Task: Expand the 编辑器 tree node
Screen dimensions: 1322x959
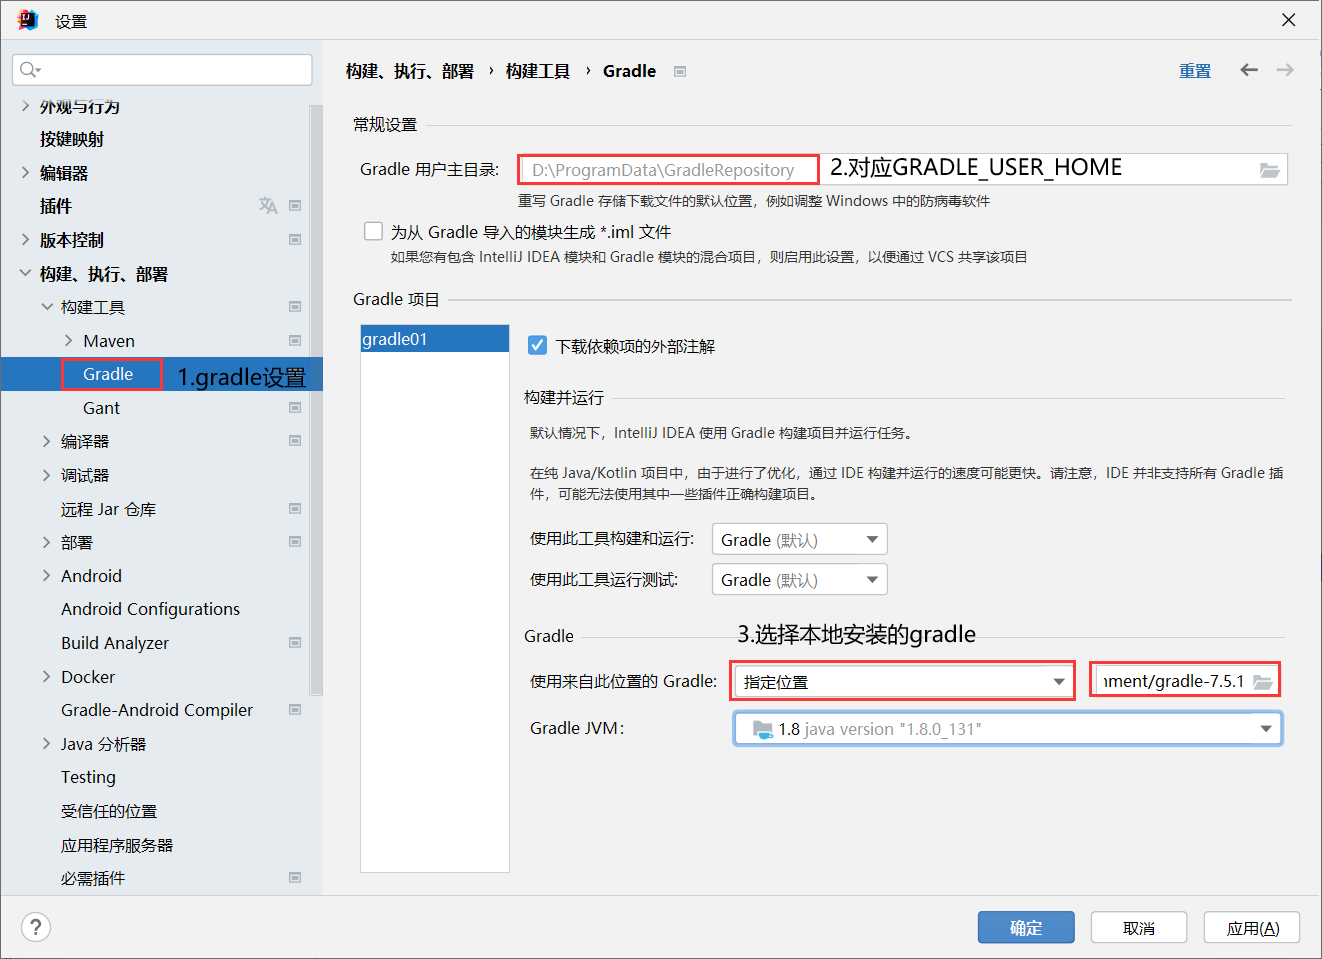Action: click(25, 173)
